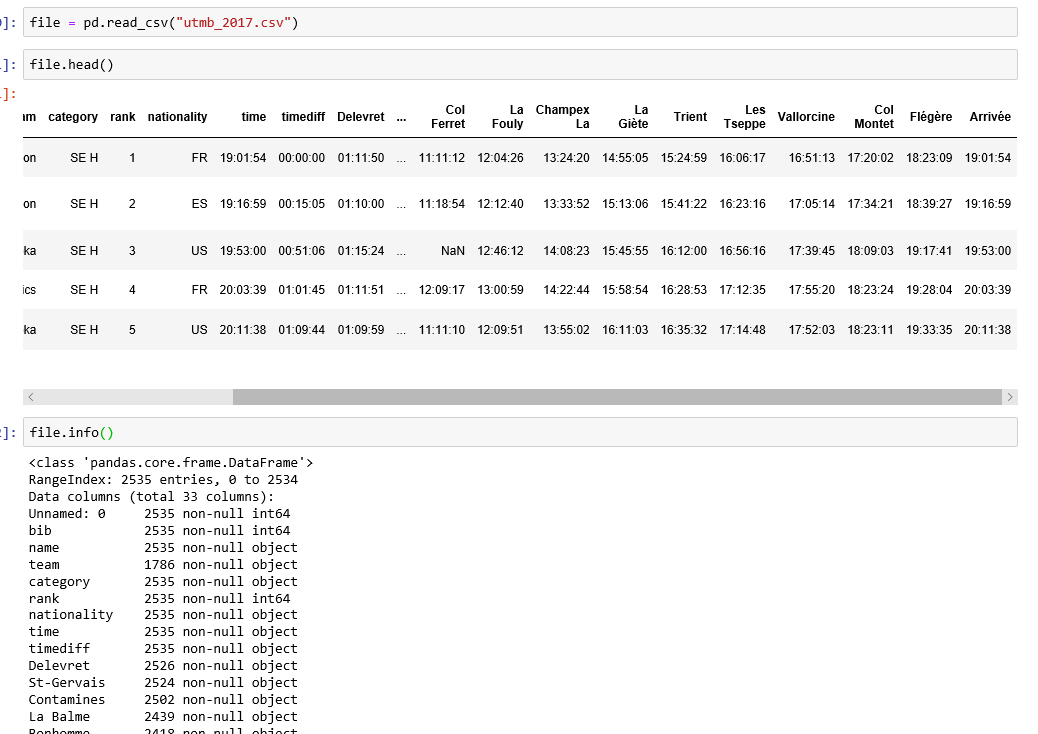Click Champex La cell 13:24:20
Image resolution: width=1038 pixels, height=734 pixels.
pos(567,158)
